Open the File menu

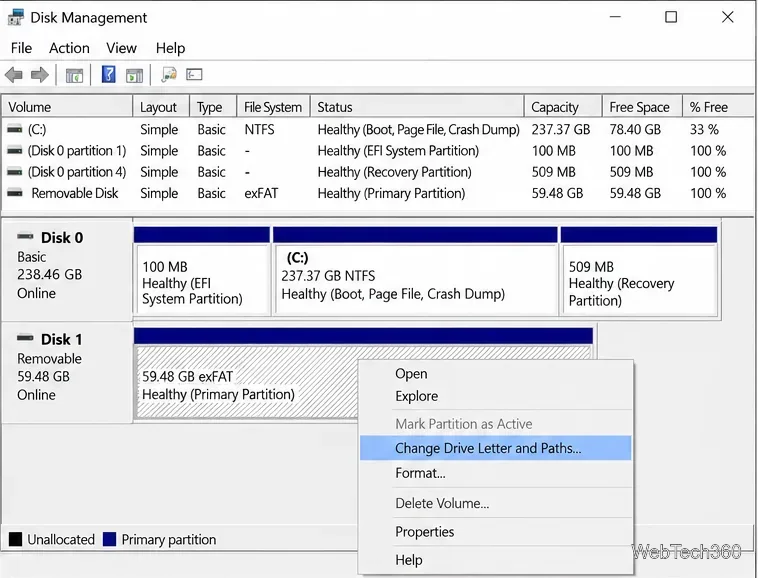point(21,48)
